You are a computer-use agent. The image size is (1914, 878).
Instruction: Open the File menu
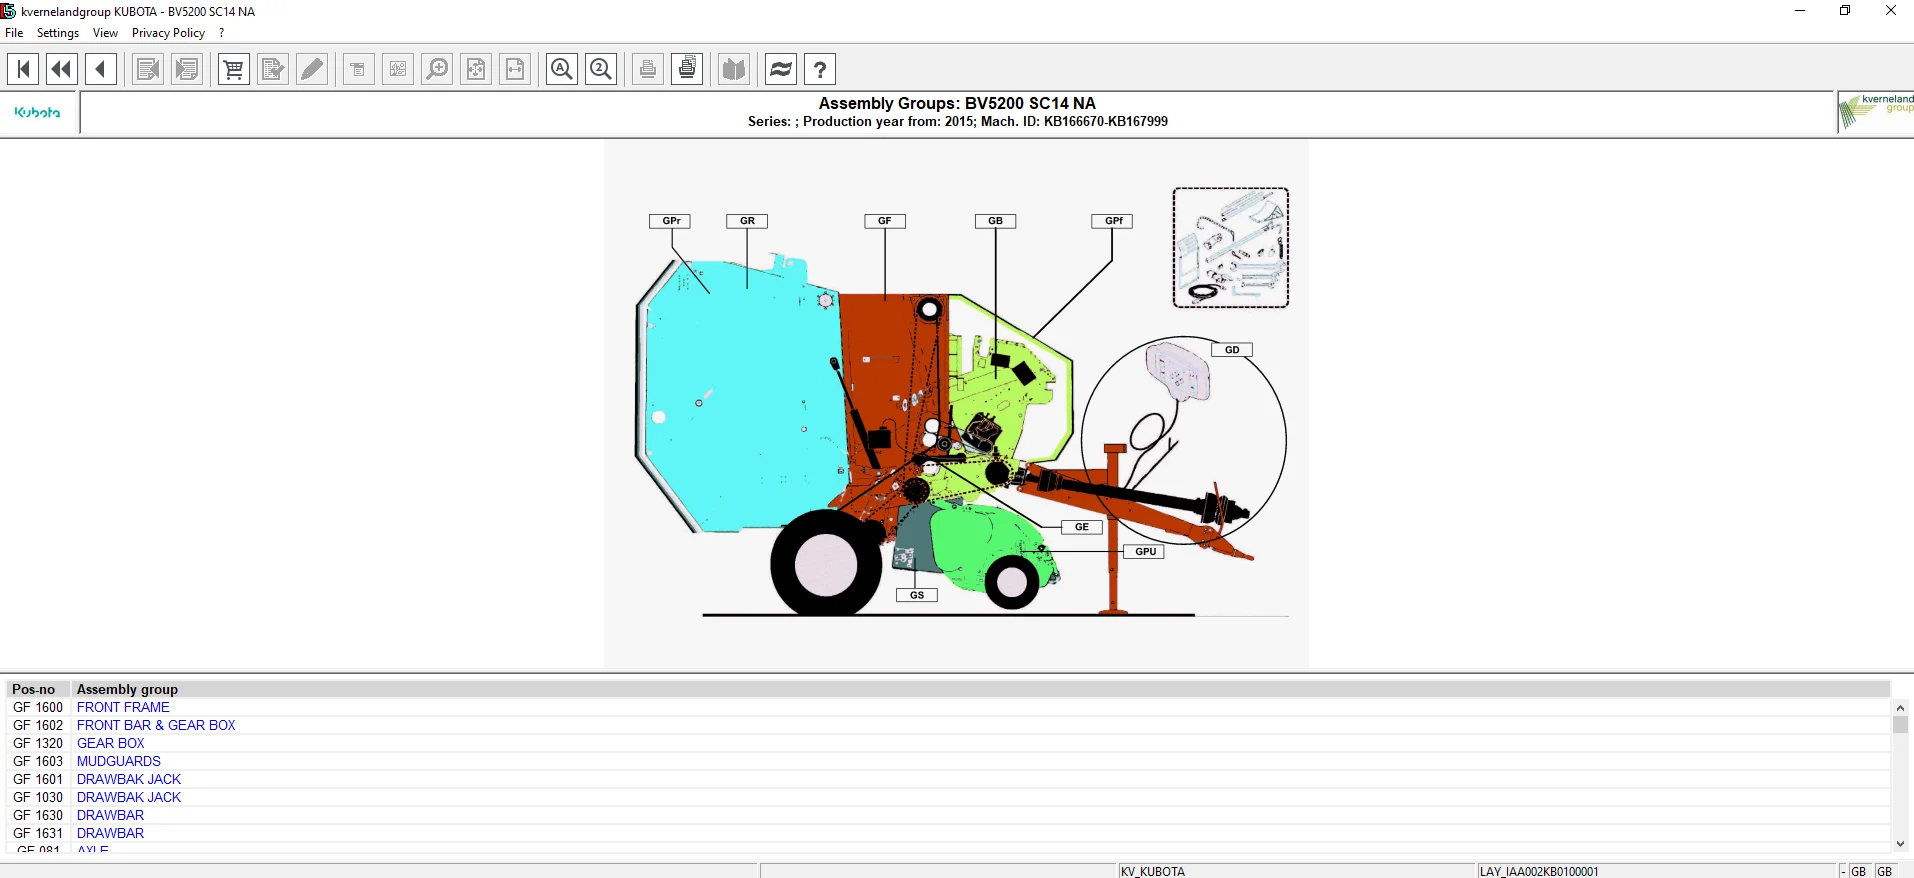(14, 33)
